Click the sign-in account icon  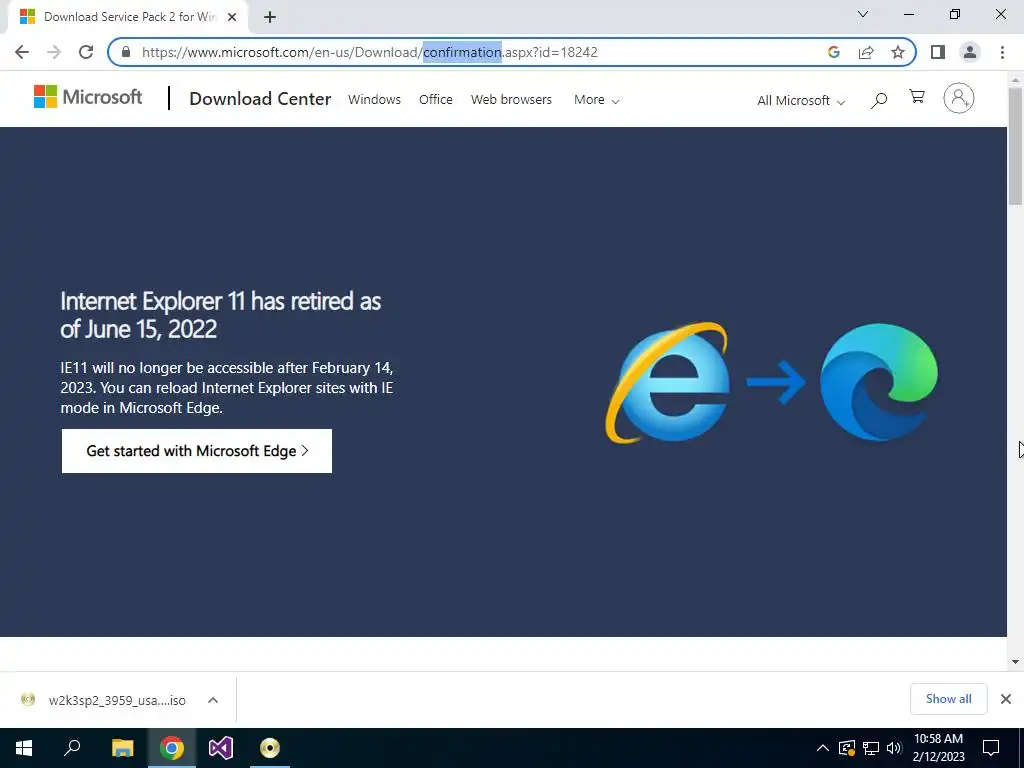[959, 98]
